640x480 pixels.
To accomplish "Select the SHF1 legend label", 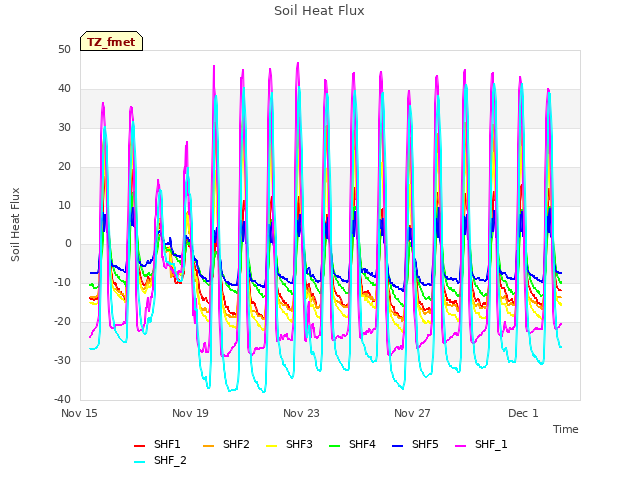I will pos(167,444).
